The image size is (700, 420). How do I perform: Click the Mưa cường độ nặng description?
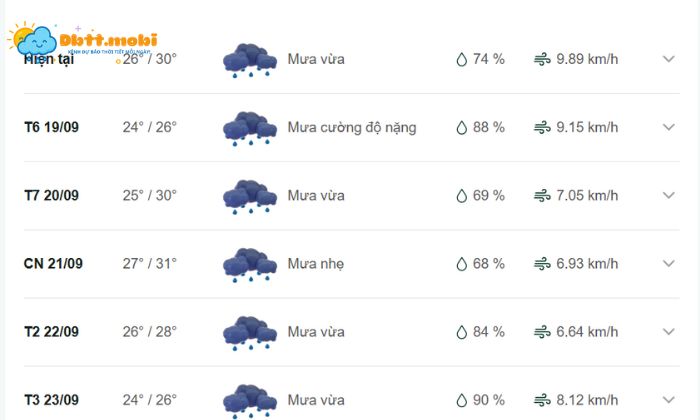click(x=351, y=128)
